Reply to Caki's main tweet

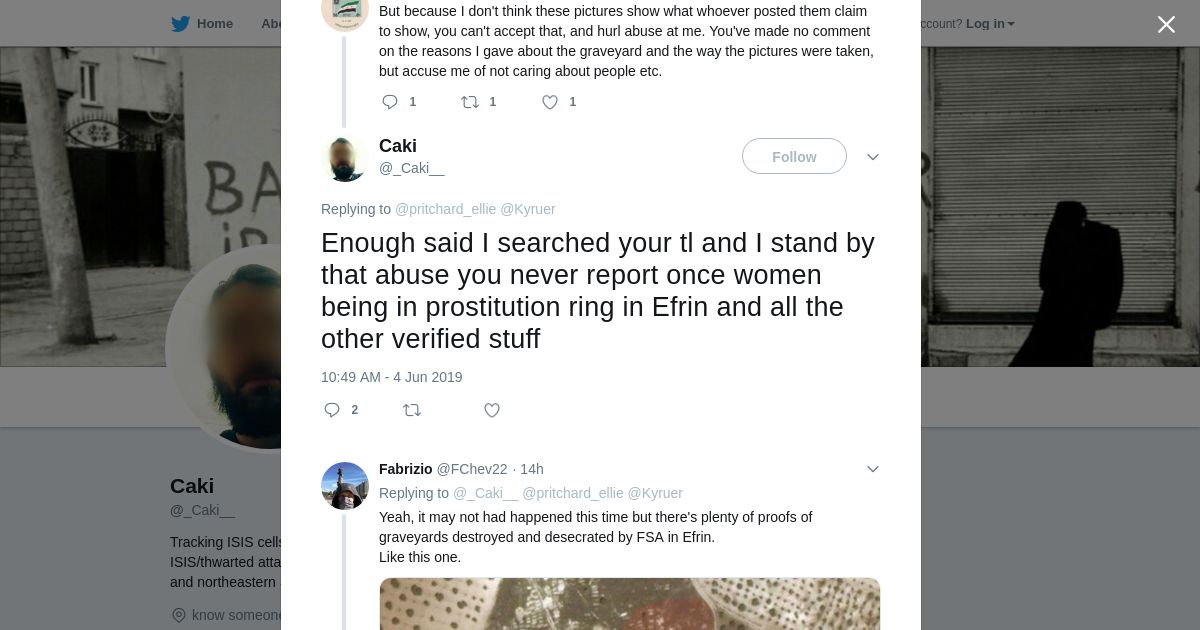tap(333, 410)
